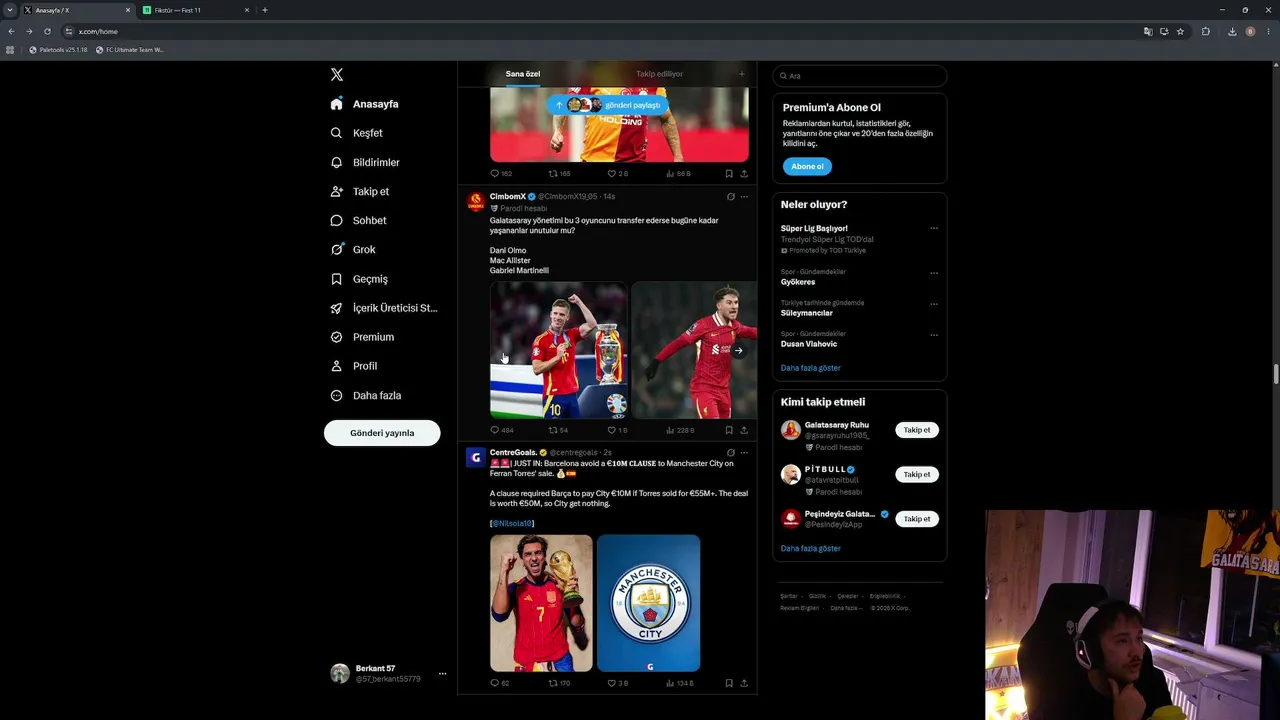Like the CimbomX post
Viewport: 1280px width, 720px height.
[618, 430]
